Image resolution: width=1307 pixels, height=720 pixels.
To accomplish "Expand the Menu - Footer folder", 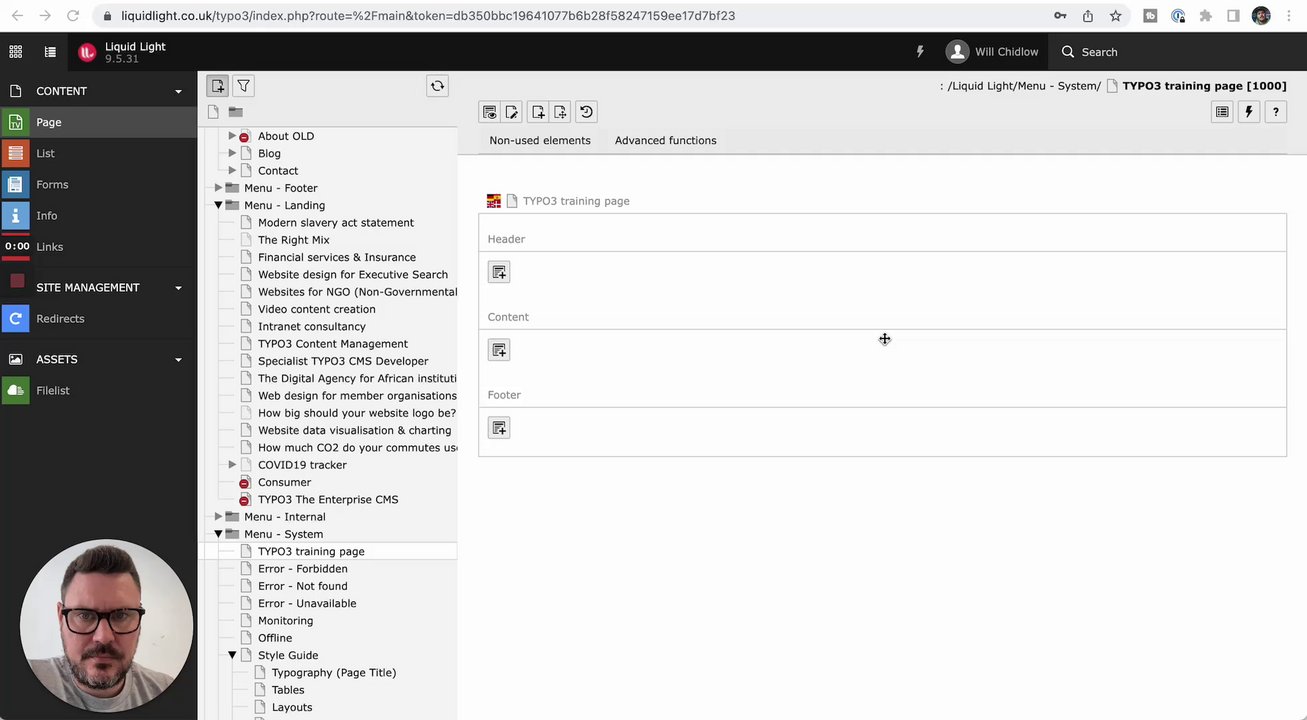I will (x=218, y=188).
